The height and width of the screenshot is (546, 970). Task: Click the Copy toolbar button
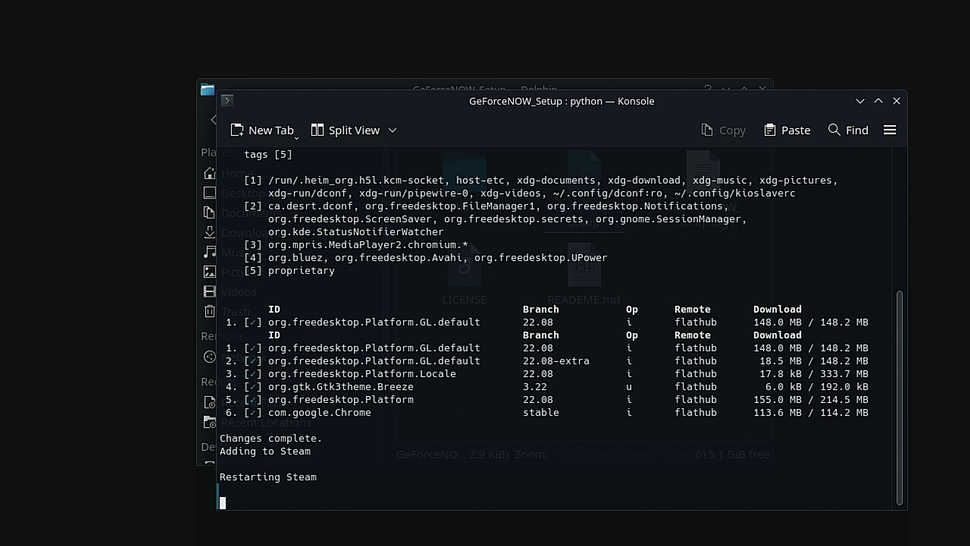(x=723, y=130)
